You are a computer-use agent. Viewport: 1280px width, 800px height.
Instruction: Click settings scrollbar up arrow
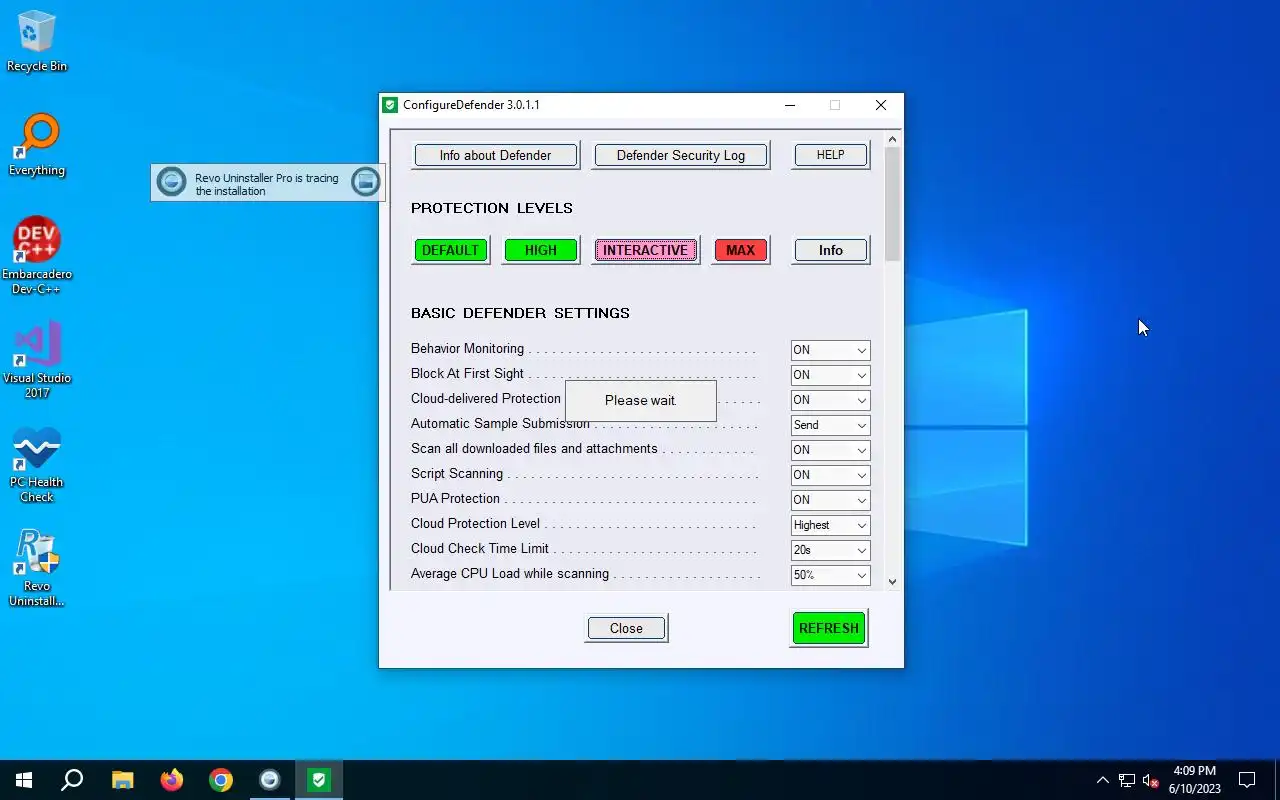(893, 138)
